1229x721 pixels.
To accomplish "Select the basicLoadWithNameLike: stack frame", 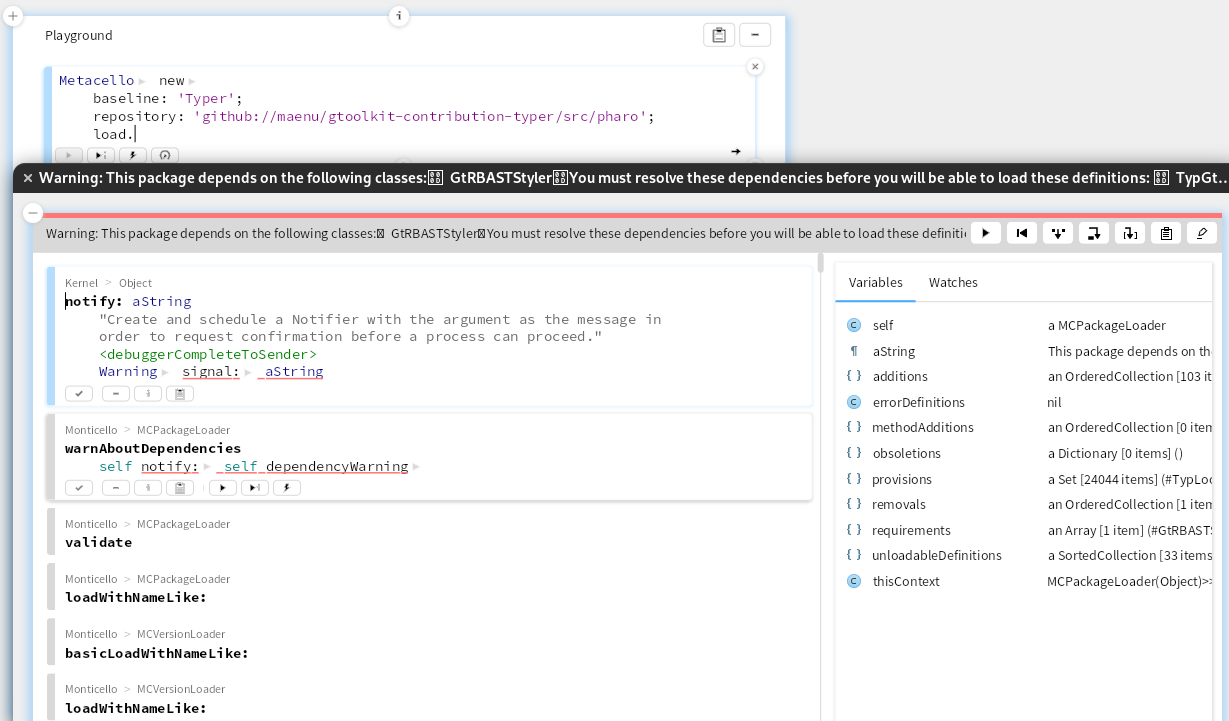I will tap(429, 643).
